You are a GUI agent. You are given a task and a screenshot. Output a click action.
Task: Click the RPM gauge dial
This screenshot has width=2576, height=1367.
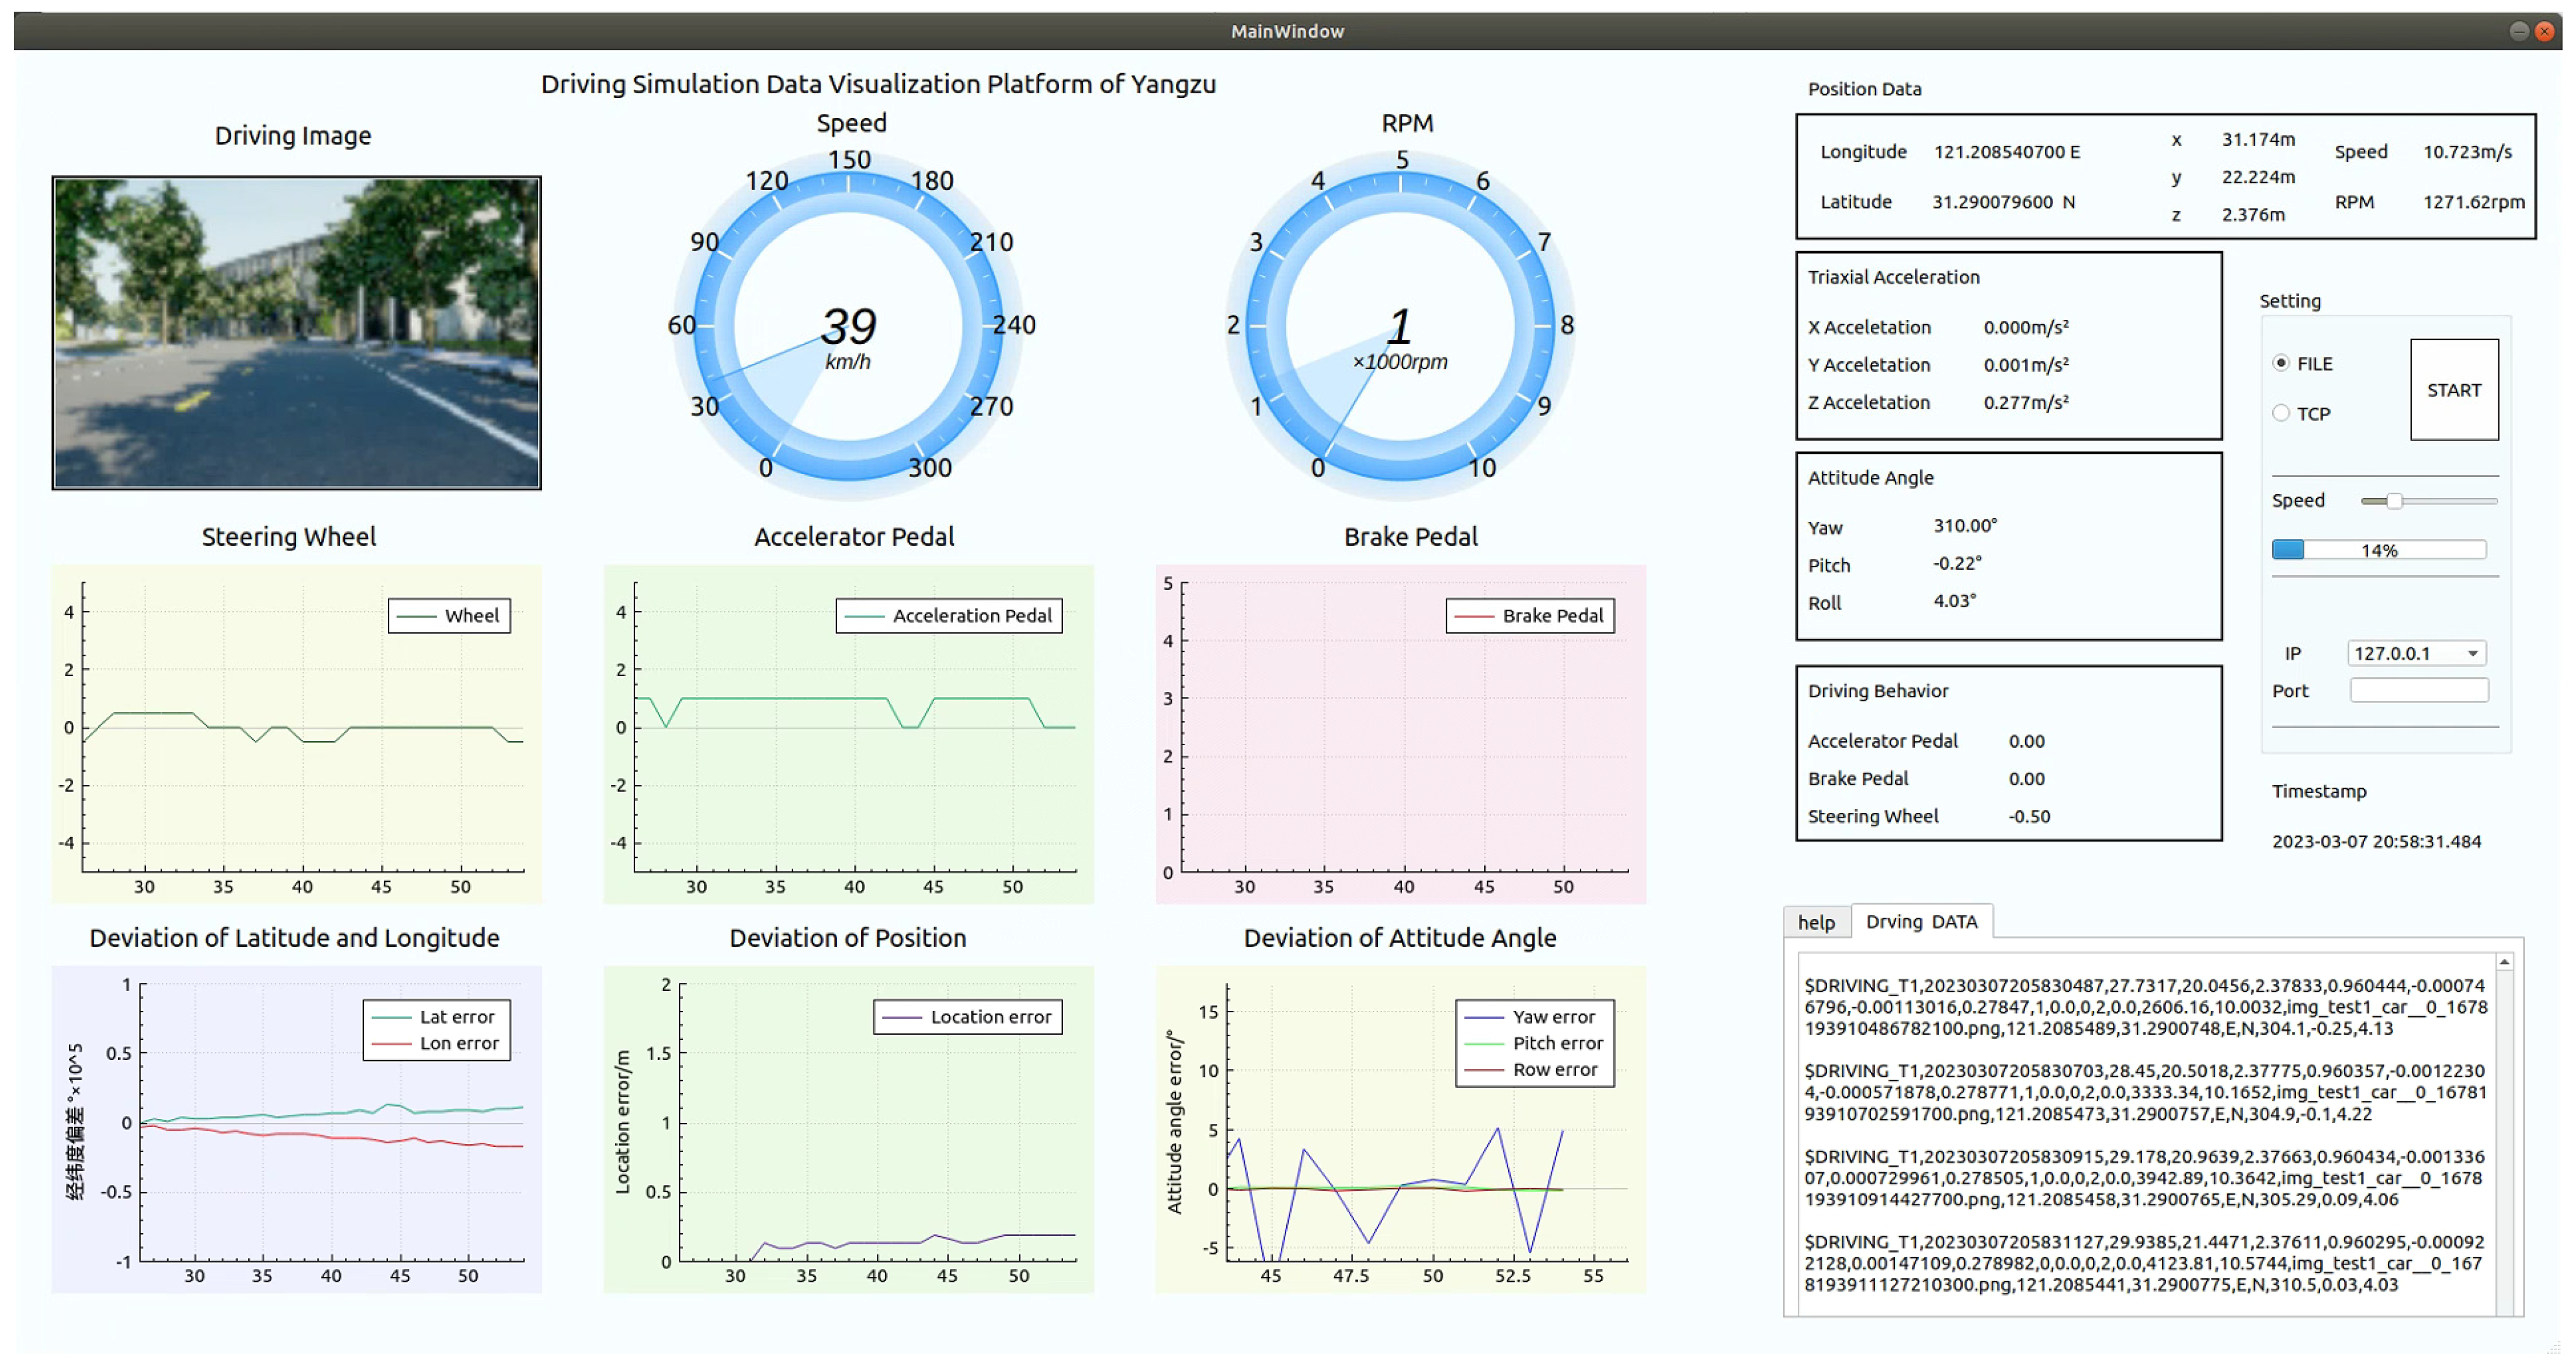click(x=1399, y=326)
